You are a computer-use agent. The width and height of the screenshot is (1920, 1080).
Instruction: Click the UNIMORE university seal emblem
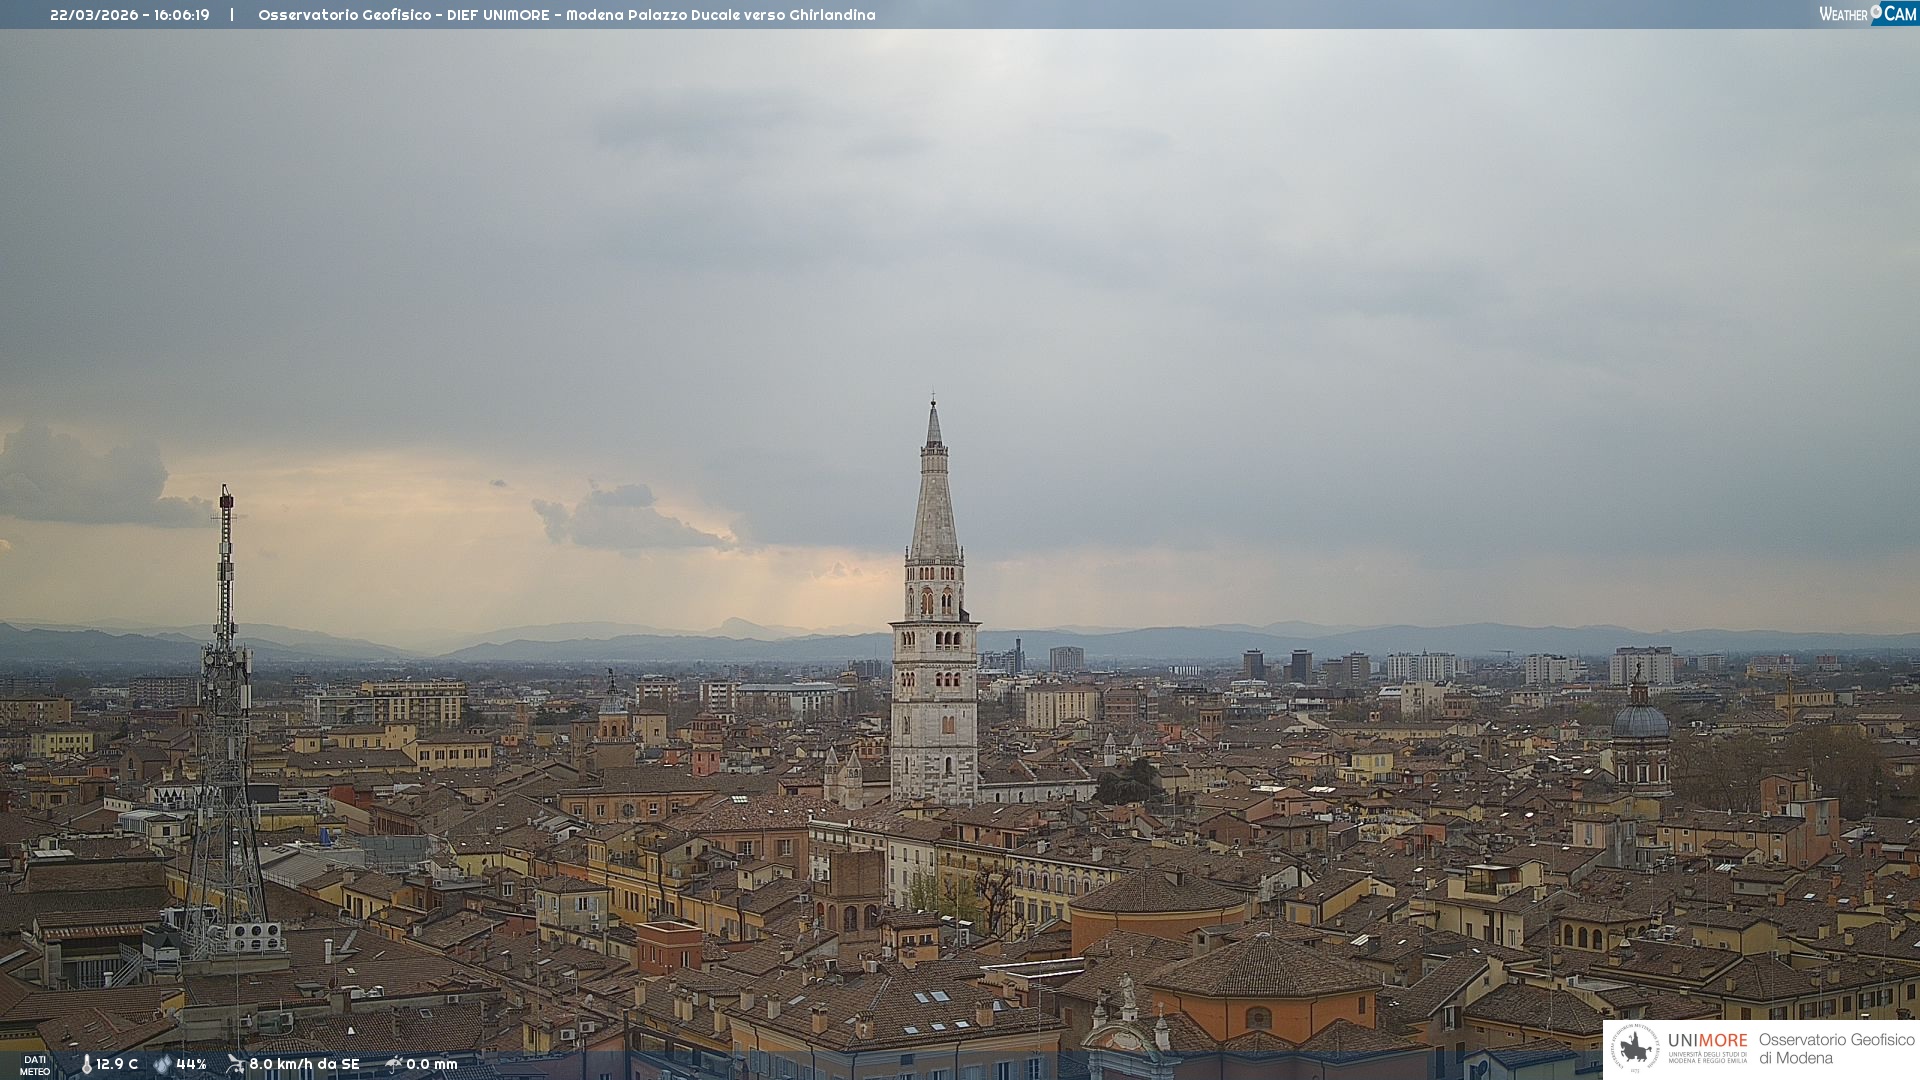[x=1635, y=1048]
